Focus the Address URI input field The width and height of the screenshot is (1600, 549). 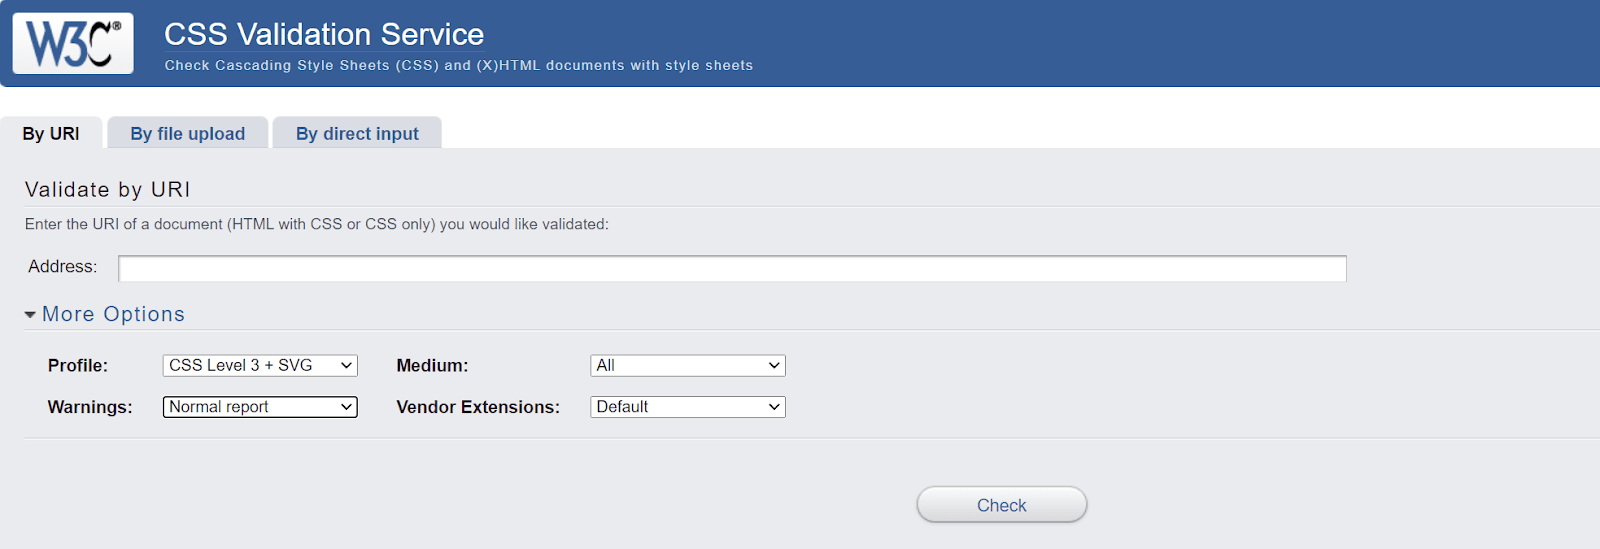731,268
